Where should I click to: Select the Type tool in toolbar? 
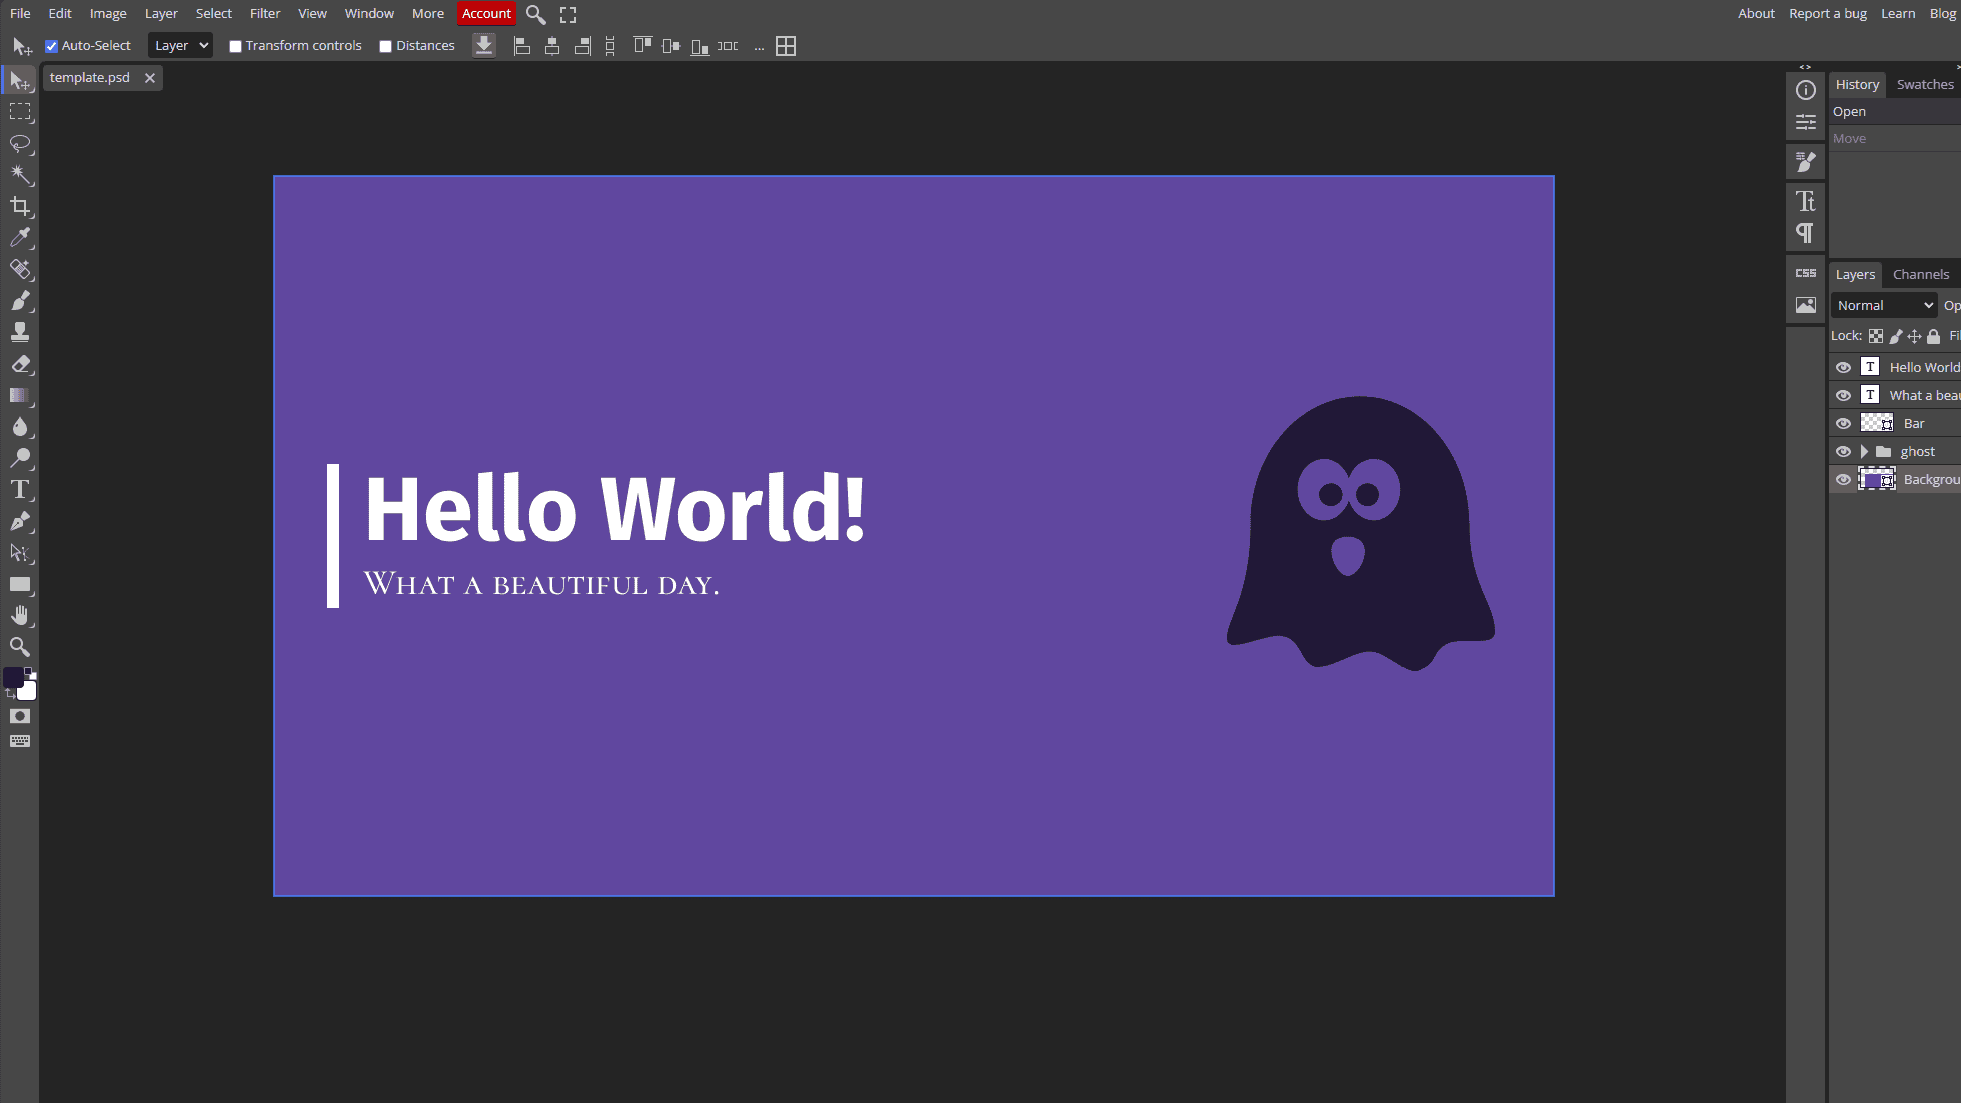(20, 490)
